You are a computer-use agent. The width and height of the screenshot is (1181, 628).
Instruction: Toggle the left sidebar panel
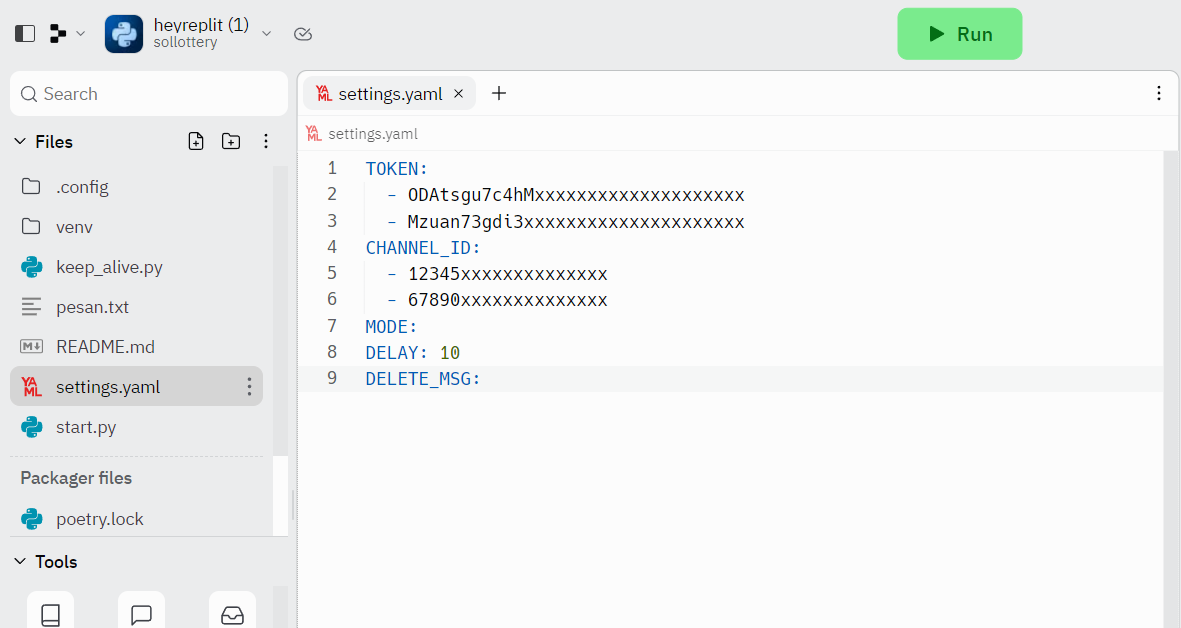pos(24,32)
